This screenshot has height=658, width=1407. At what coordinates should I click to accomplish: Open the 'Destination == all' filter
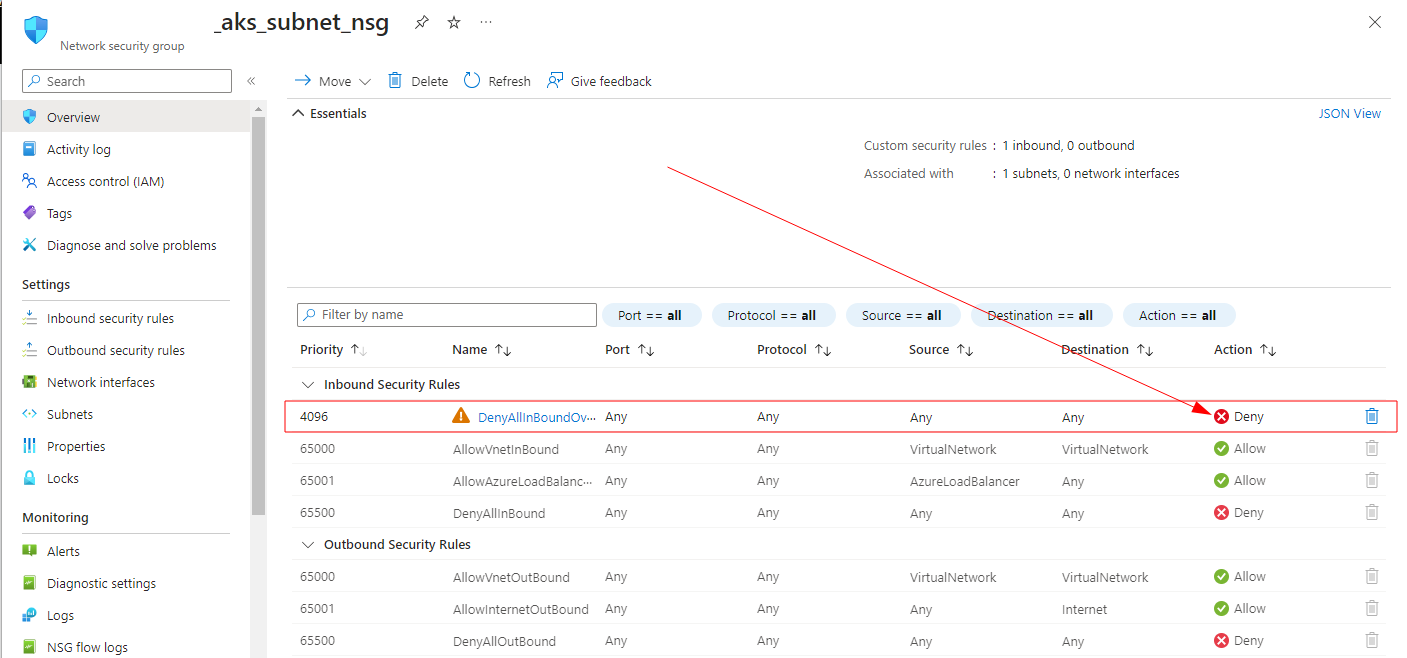tap(1040, 315)
